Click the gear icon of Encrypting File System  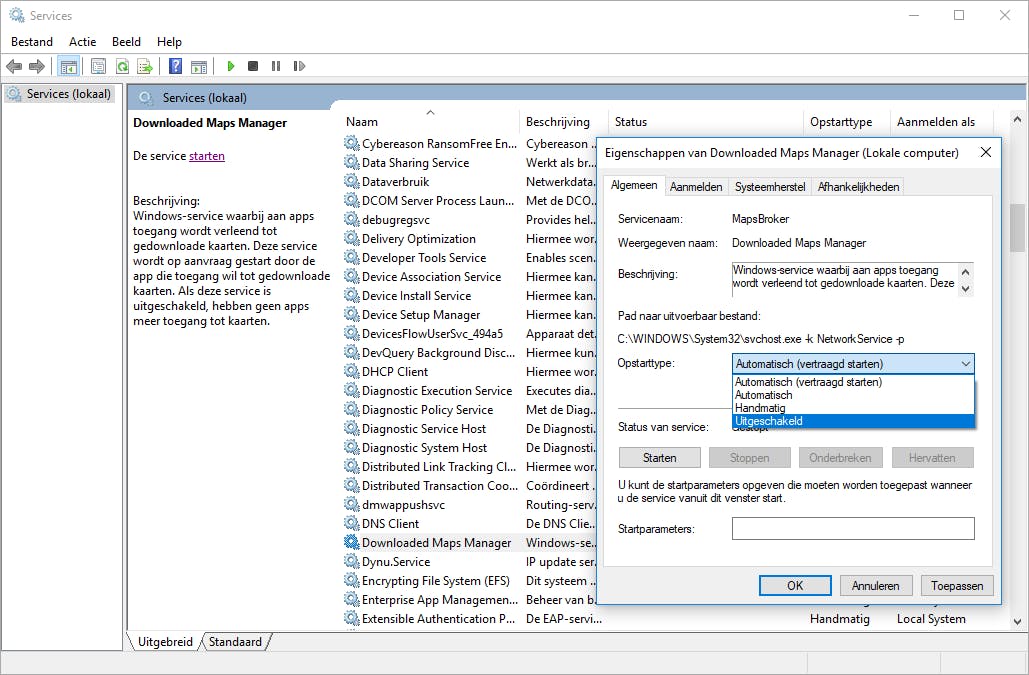point(352,581)
